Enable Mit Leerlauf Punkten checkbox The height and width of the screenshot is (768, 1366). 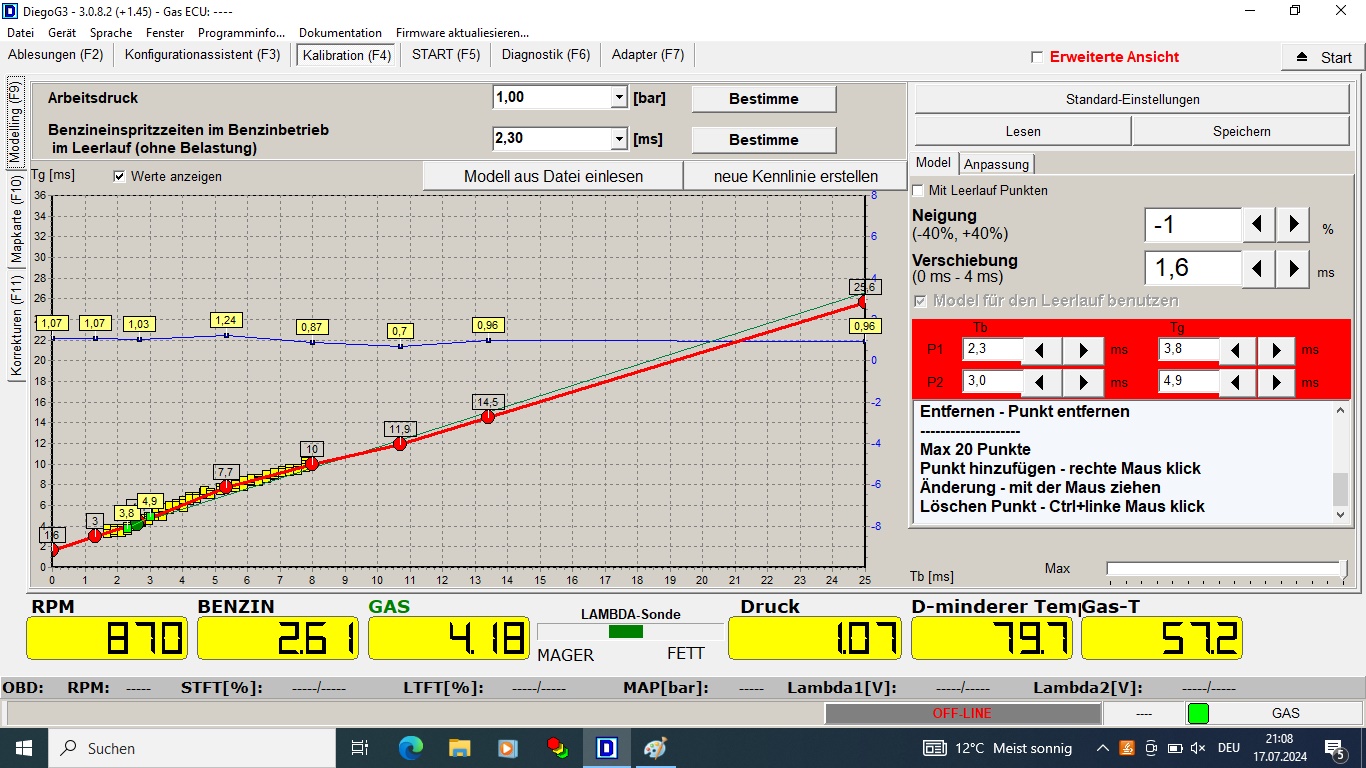coord(918,190)
